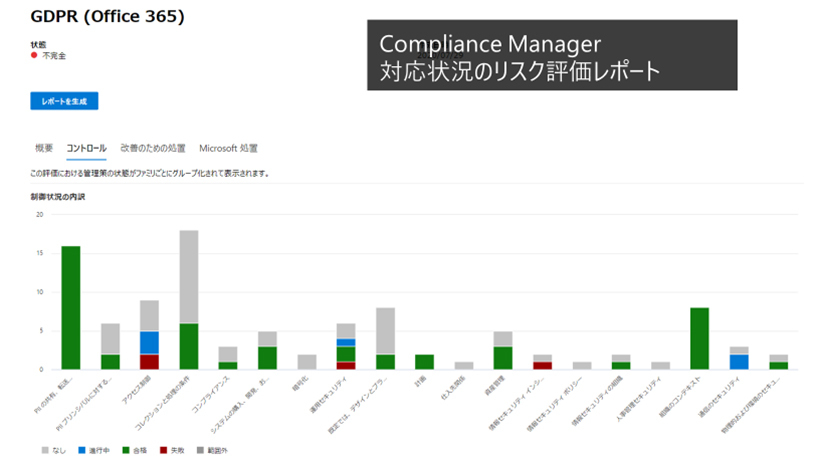Screen dimensions: 820x461
Task: Click the 組織のコンテキスト axis label
Action: pos(680,397)
